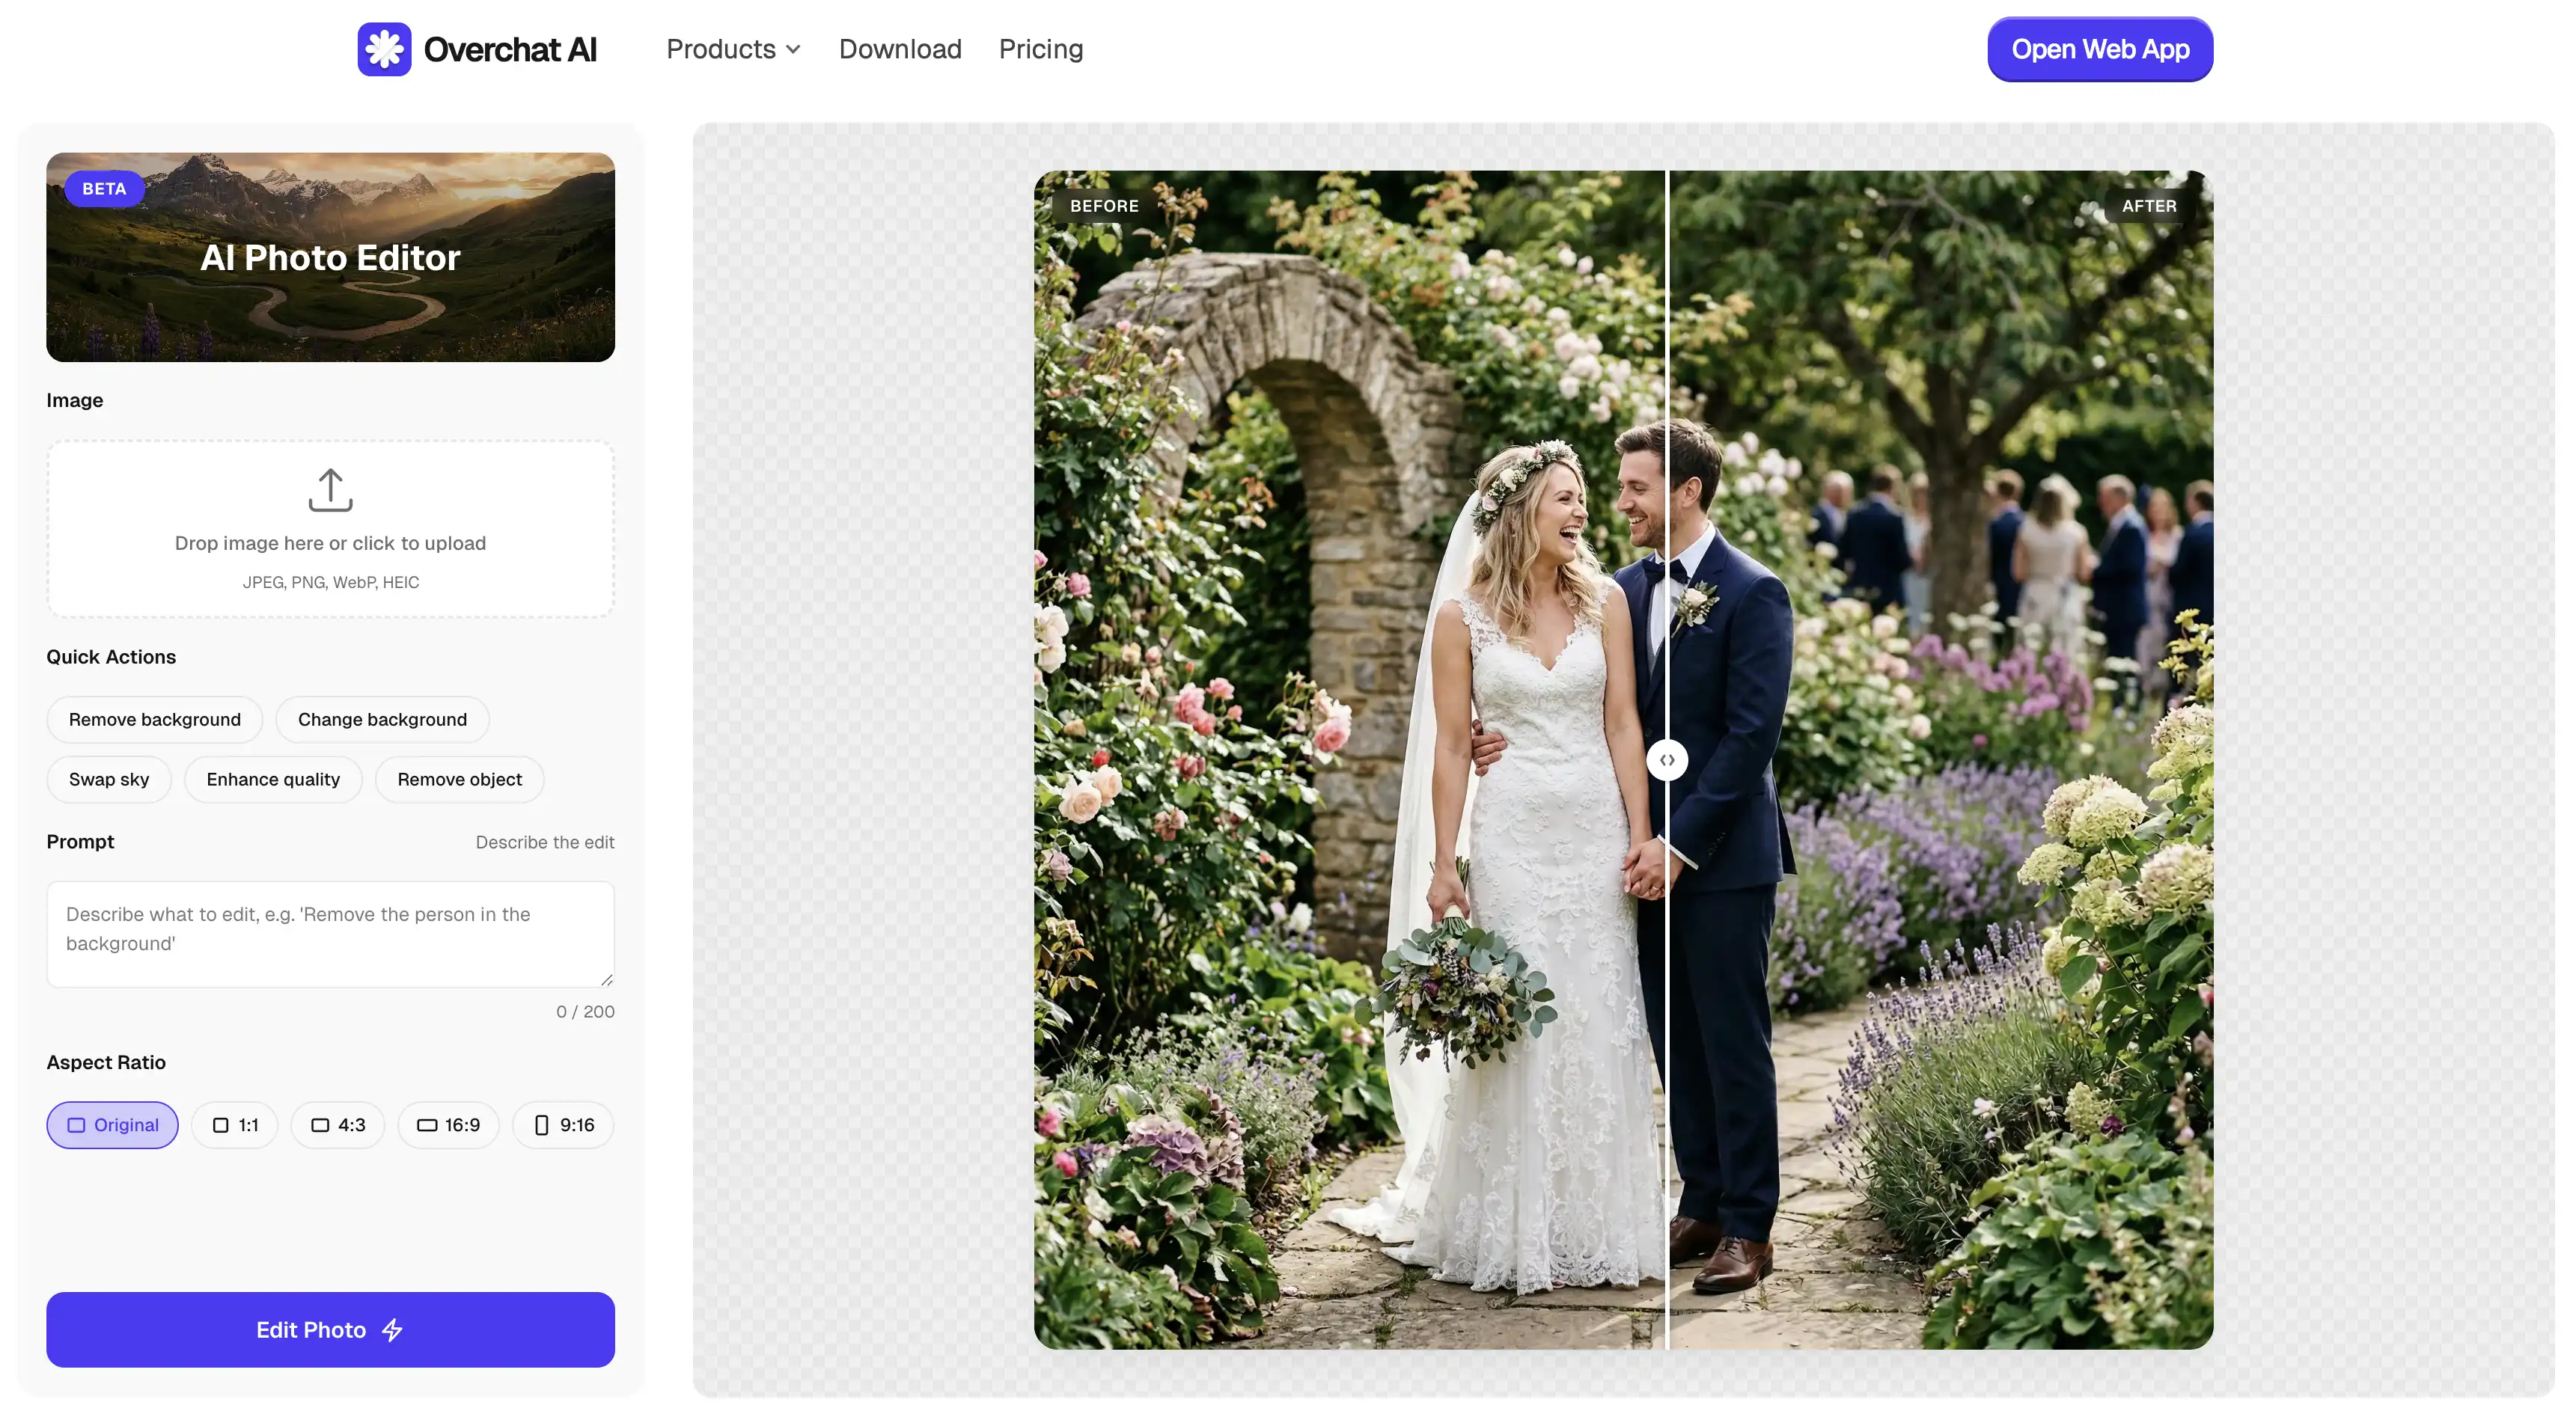The width and height of the screenshot is (2576, 1420).
Task: Select the Enhance quality quick action
Action: pos(273,779)
